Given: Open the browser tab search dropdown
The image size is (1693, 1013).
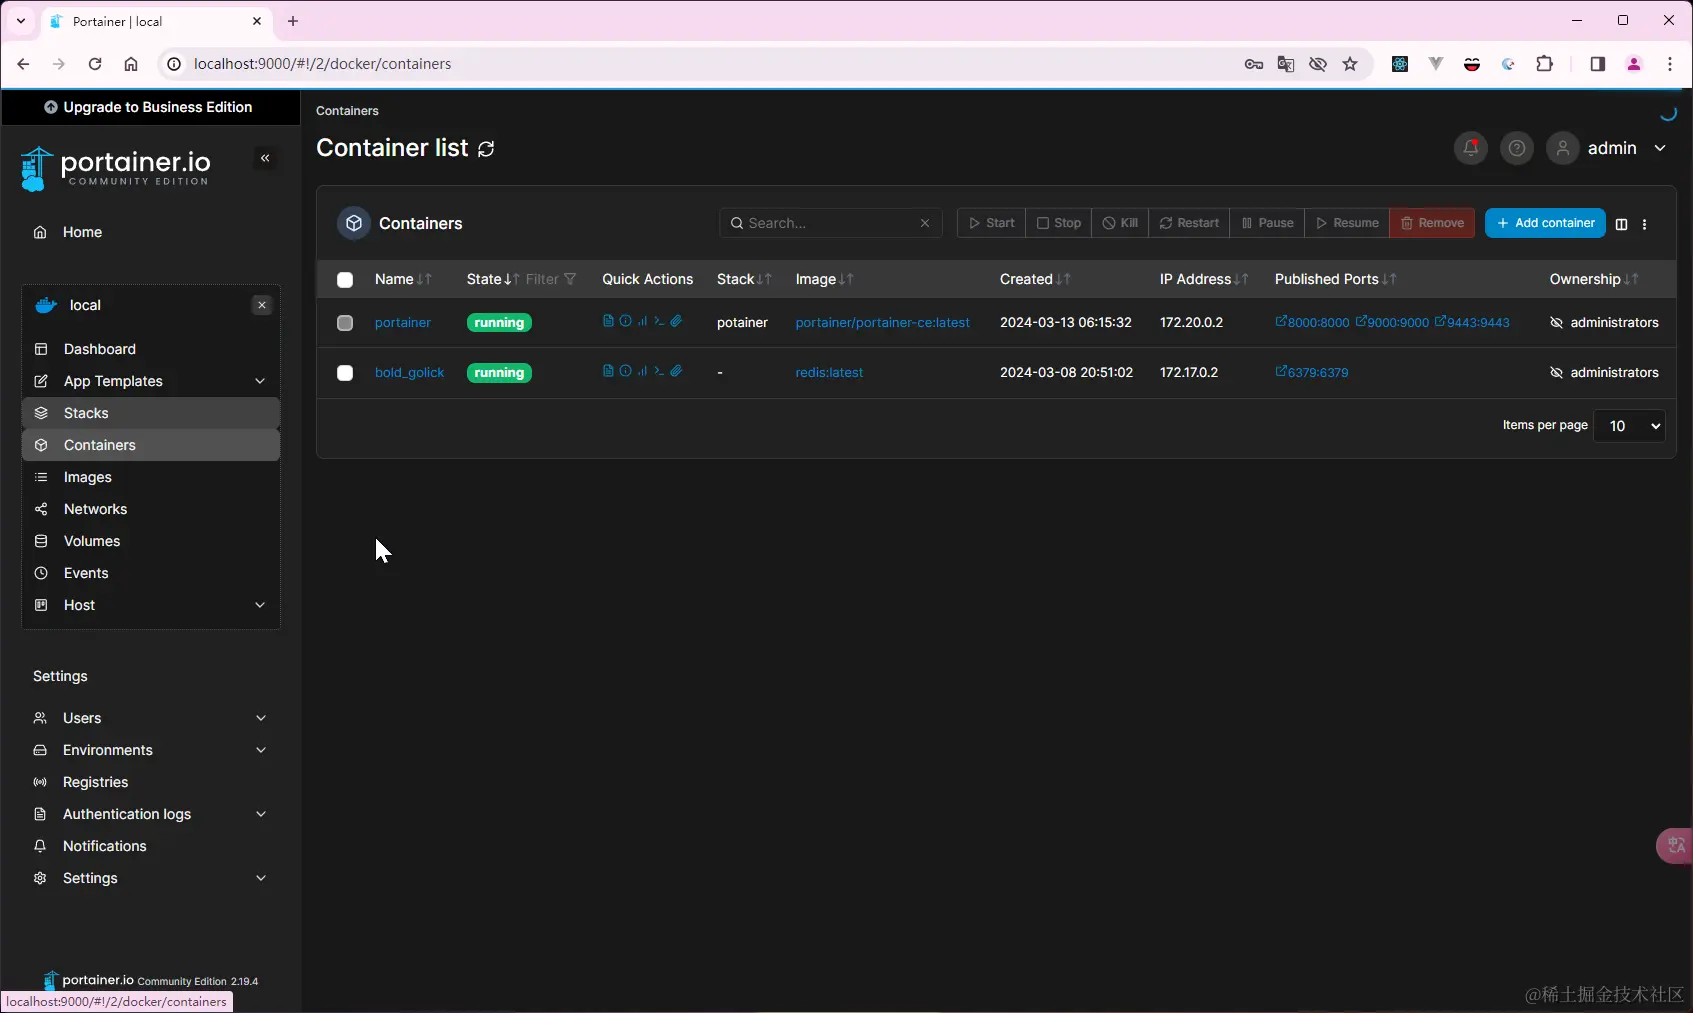Looking at the screenshot, I should click(x=20, y=21).
